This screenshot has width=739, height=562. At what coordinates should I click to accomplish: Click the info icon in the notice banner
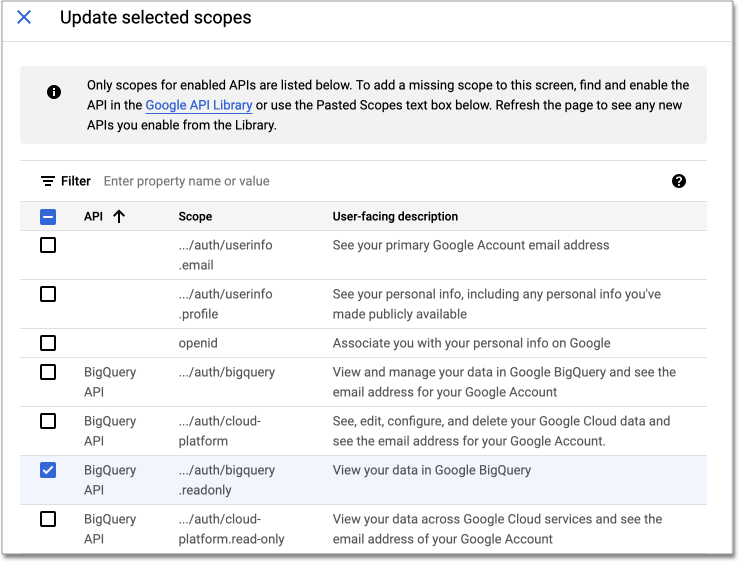(54, 92)
